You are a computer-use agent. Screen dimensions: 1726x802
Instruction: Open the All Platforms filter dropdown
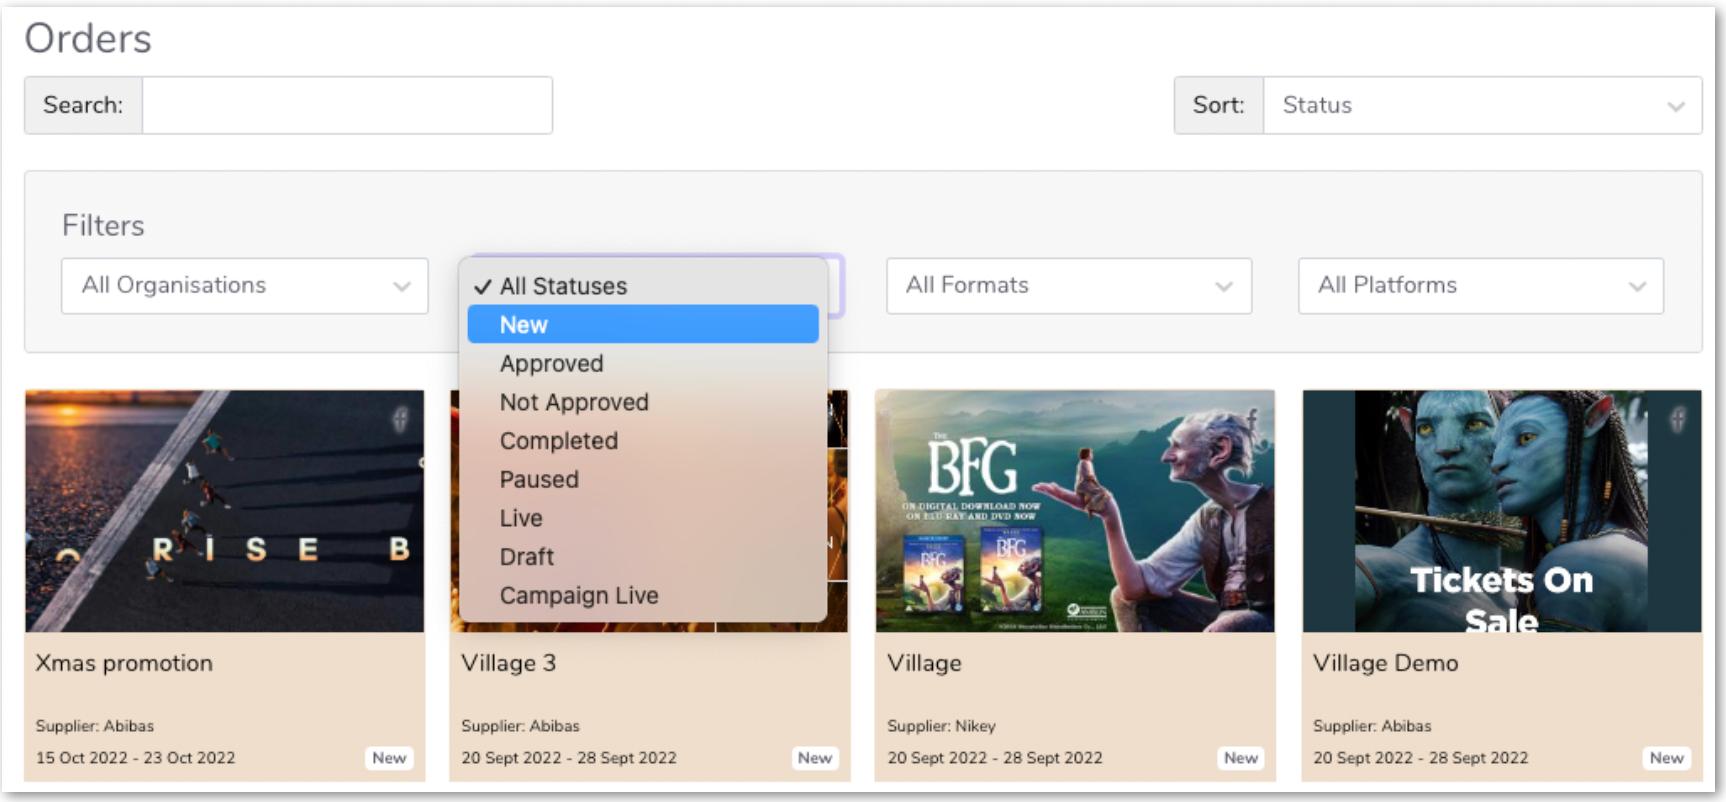click(1481, 286)
